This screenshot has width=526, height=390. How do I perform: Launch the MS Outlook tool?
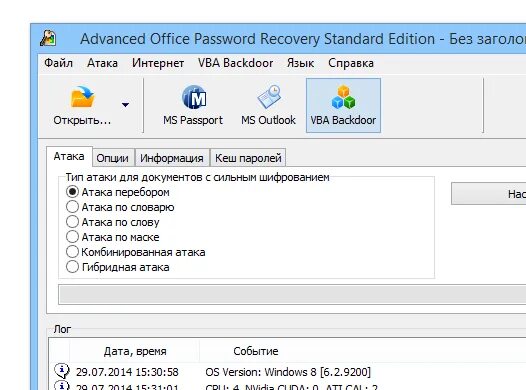268,106
